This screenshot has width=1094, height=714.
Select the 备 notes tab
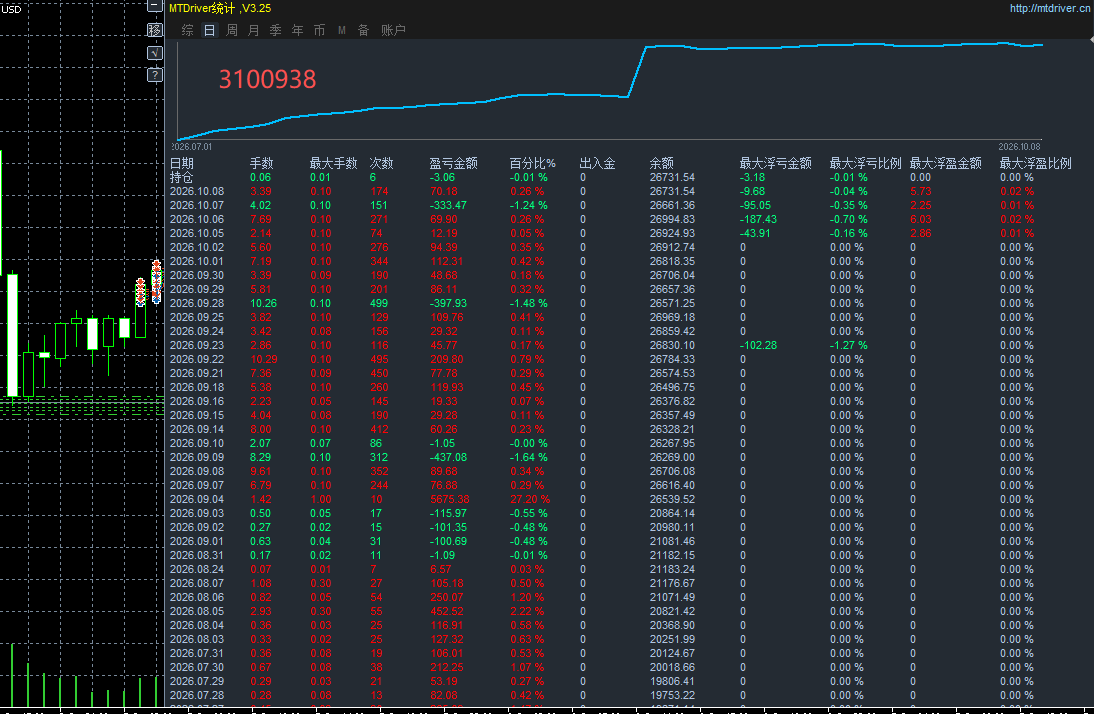coord(364,30)
